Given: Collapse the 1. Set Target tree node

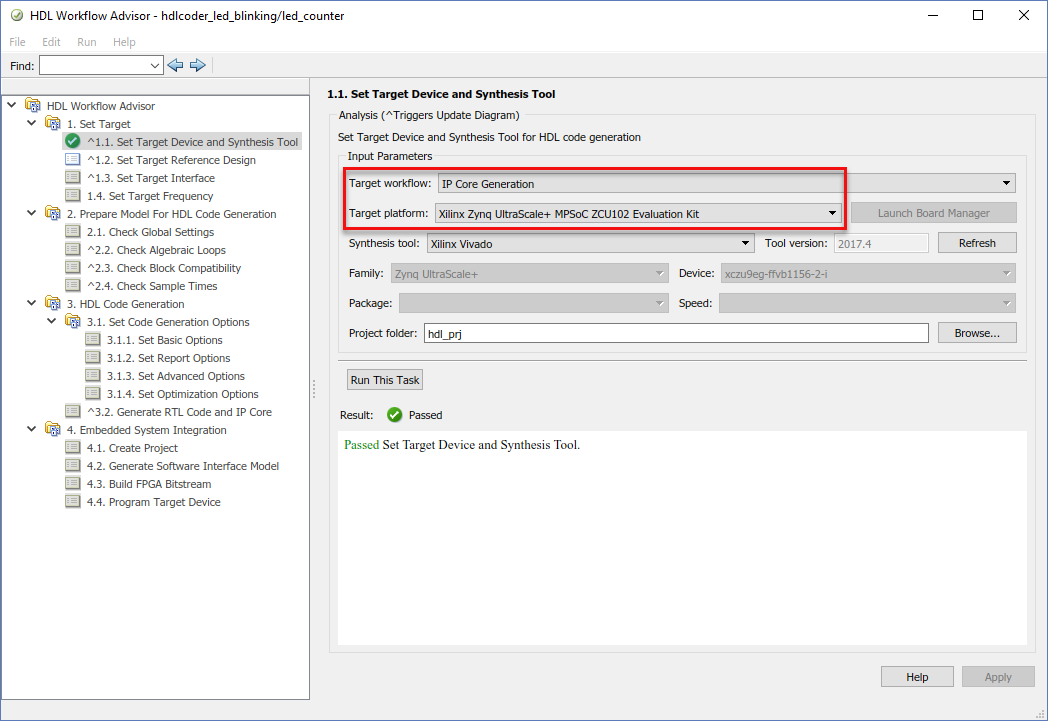Looking at the screenshot, I should point(31,123).
